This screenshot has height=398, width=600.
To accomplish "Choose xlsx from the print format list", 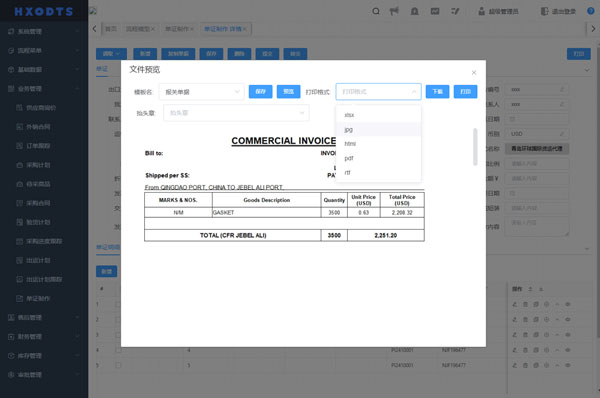I will point(378,115).
